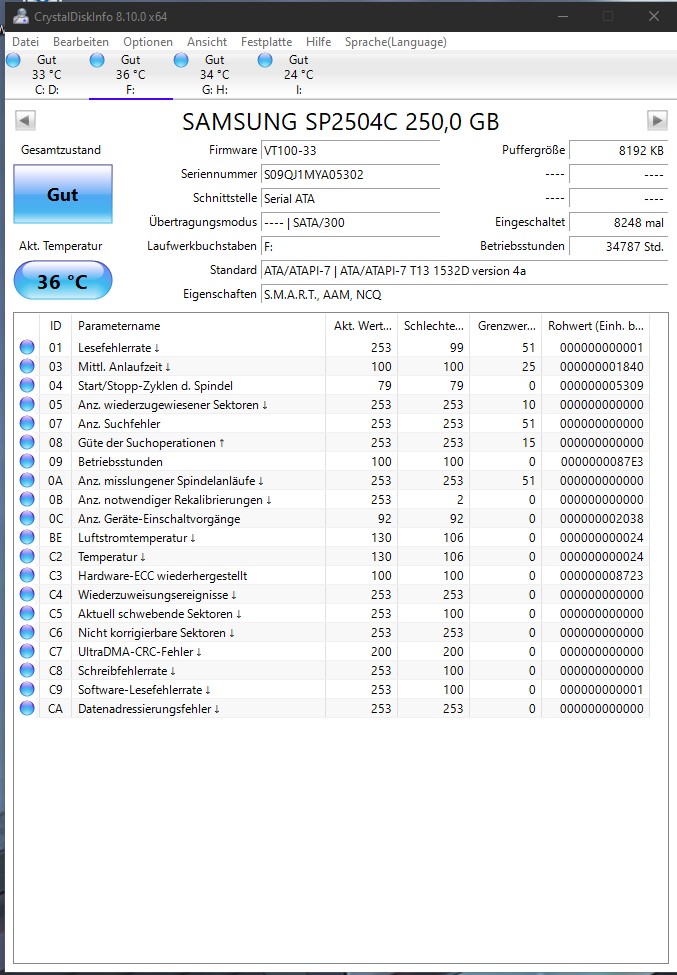
Task: Click the CrystalDiskInfo title bar app icon
Action: pos(21,16)
